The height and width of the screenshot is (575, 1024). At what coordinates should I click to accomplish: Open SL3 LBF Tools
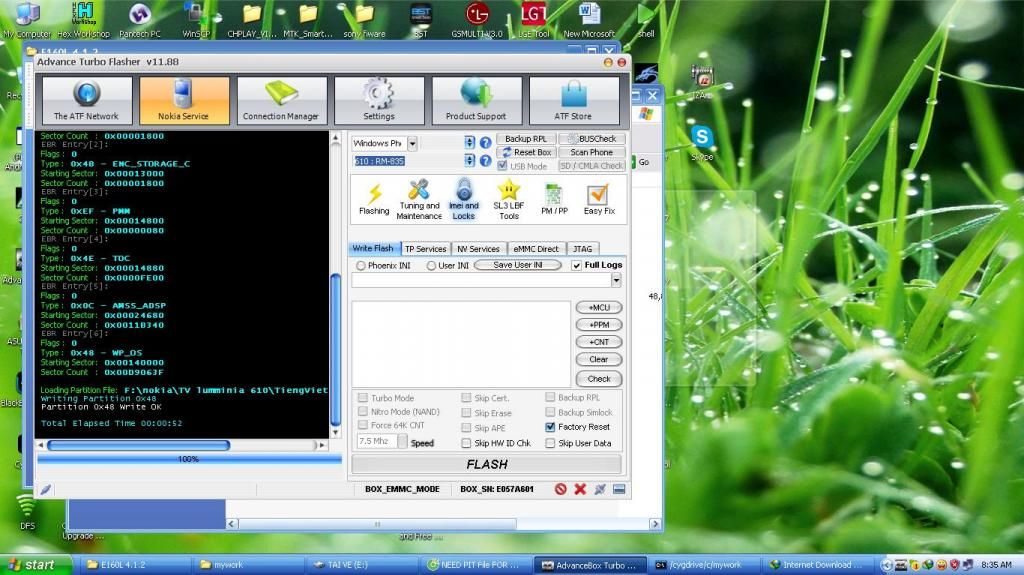(x=509, y=199)
